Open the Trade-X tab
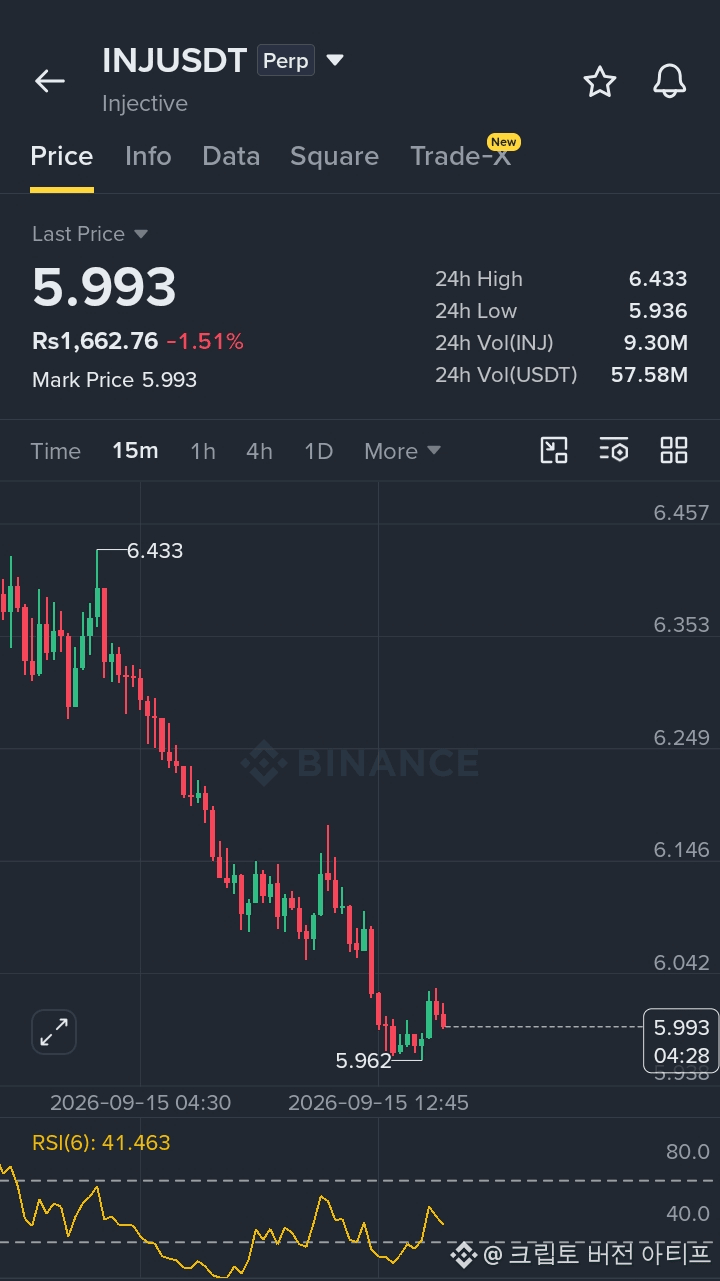Screen dimensions: 720x1281 (461, 156)
